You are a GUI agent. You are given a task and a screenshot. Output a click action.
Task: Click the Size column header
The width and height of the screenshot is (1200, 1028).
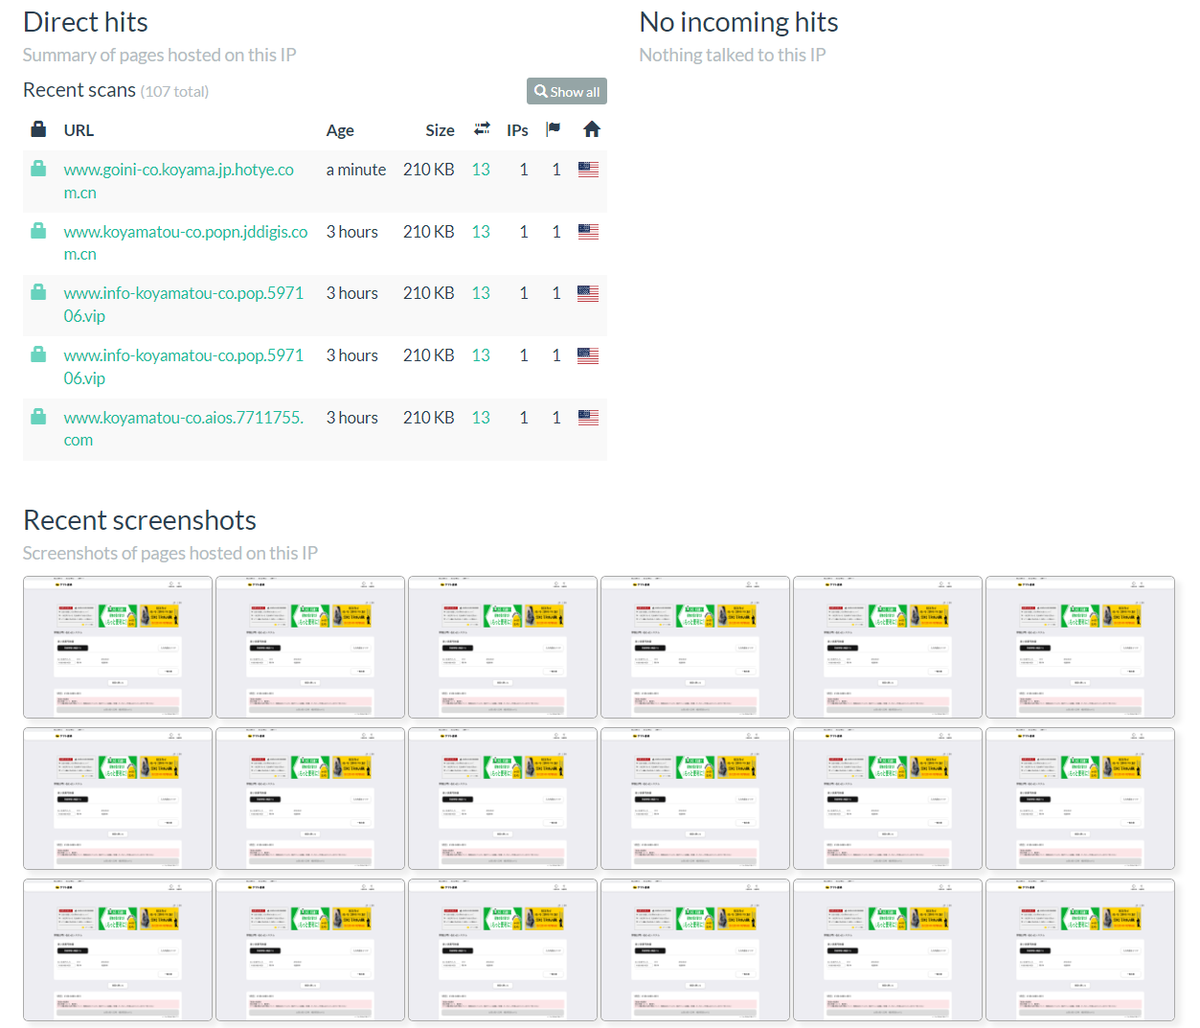tap(440, 130)
